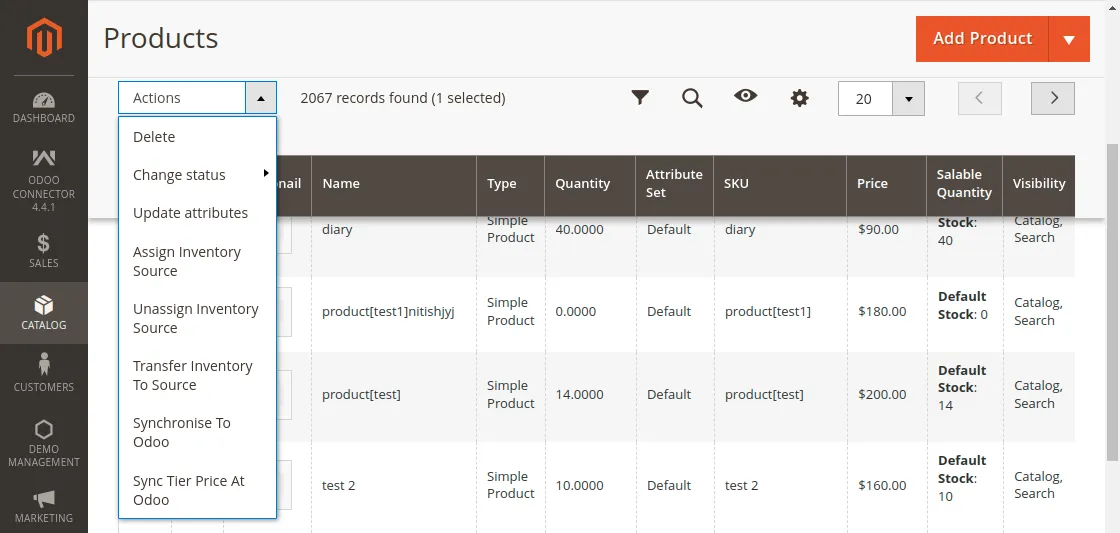This screenshot has height=533, width=1120.
Task: Select Synchronise To Odoo action
Action: pyautogui.click(x=197, y=432)
